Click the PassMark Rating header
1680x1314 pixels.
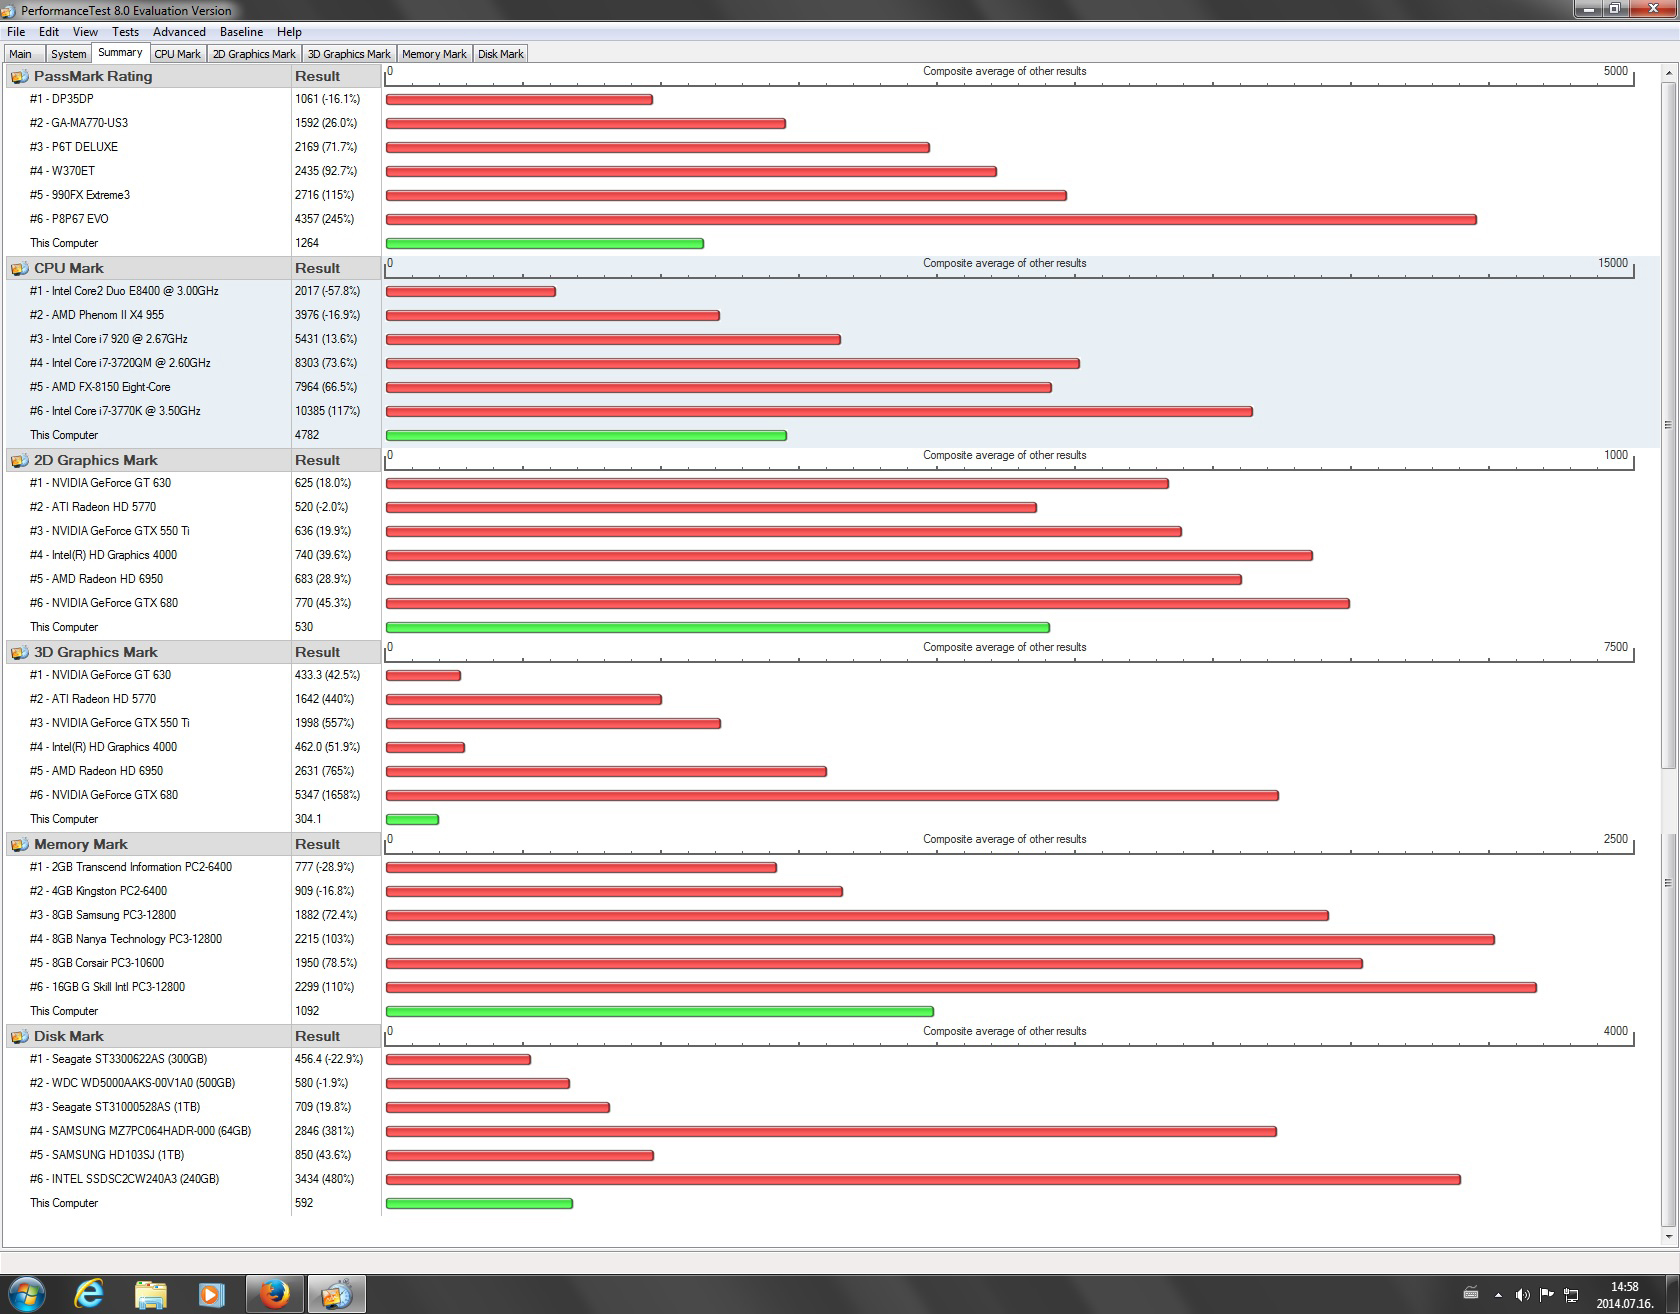coord(148,76)
